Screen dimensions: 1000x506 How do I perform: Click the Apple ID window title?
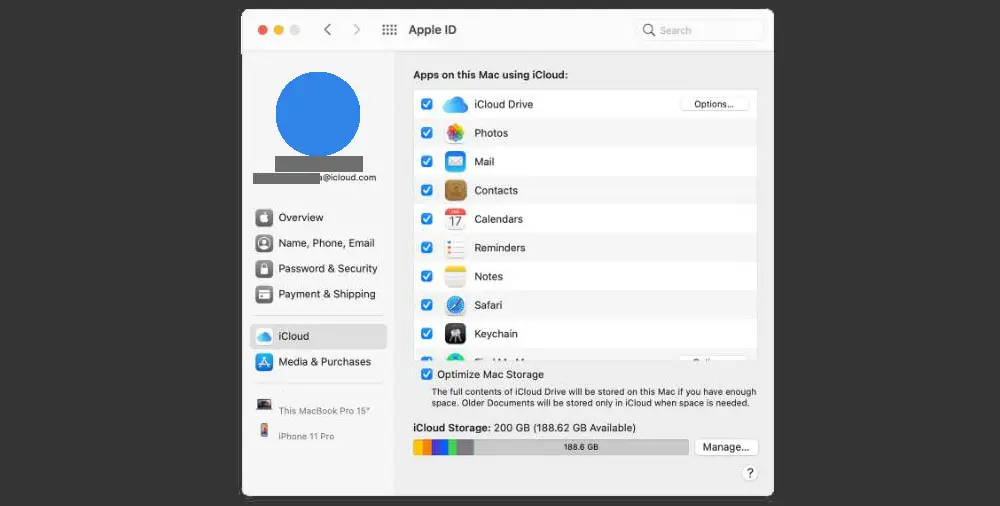coord(432,30)
